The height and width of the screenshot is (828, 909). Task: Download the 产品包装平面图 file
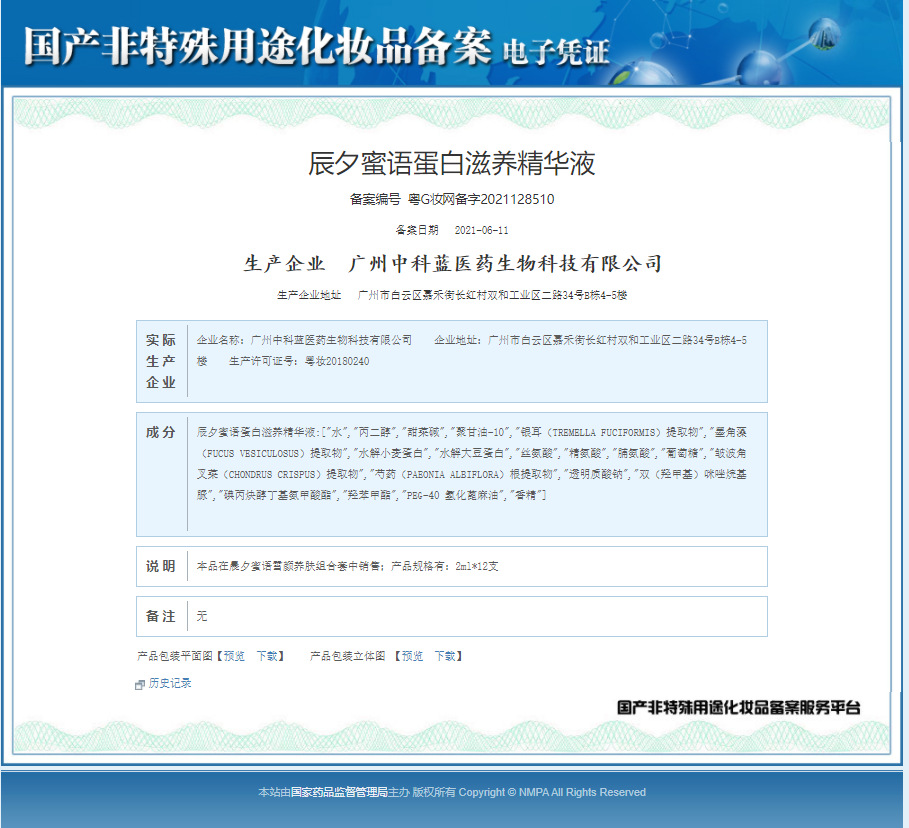(x=267, y=656)
